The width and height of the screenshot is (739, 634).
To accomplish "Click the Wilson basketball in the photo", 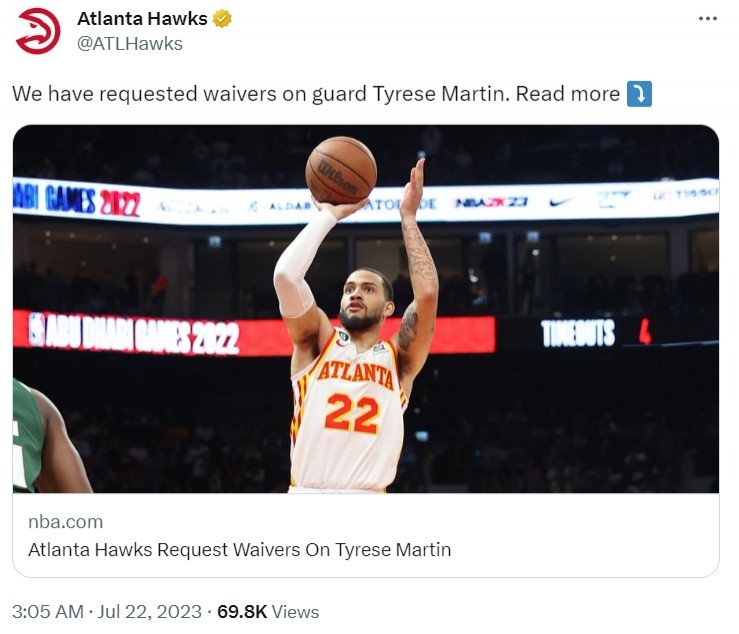I will pos(341,170).
